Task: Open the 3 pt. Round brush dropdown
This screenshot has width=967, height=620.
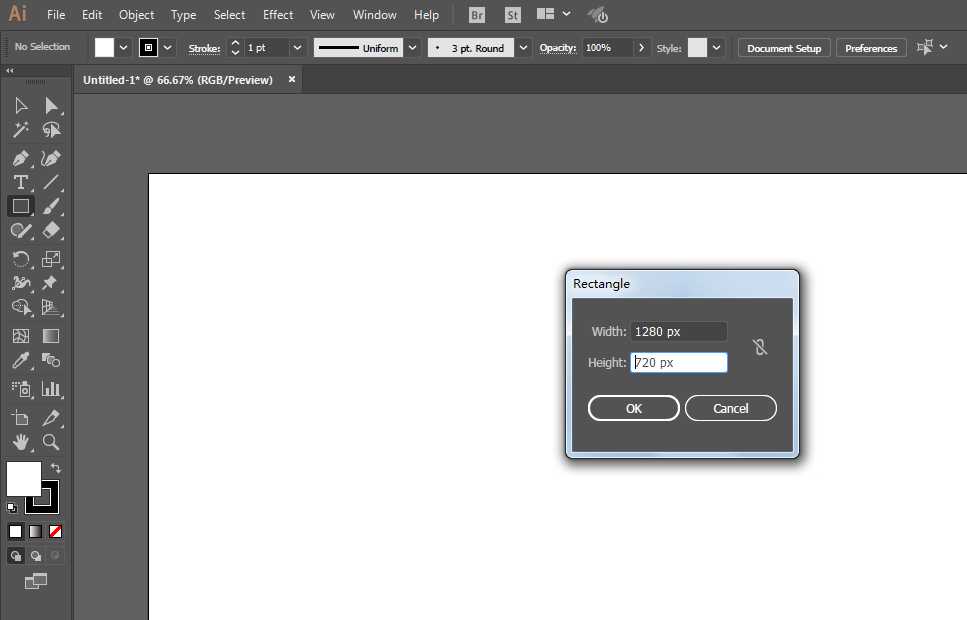Action: [x=524, y=48]
